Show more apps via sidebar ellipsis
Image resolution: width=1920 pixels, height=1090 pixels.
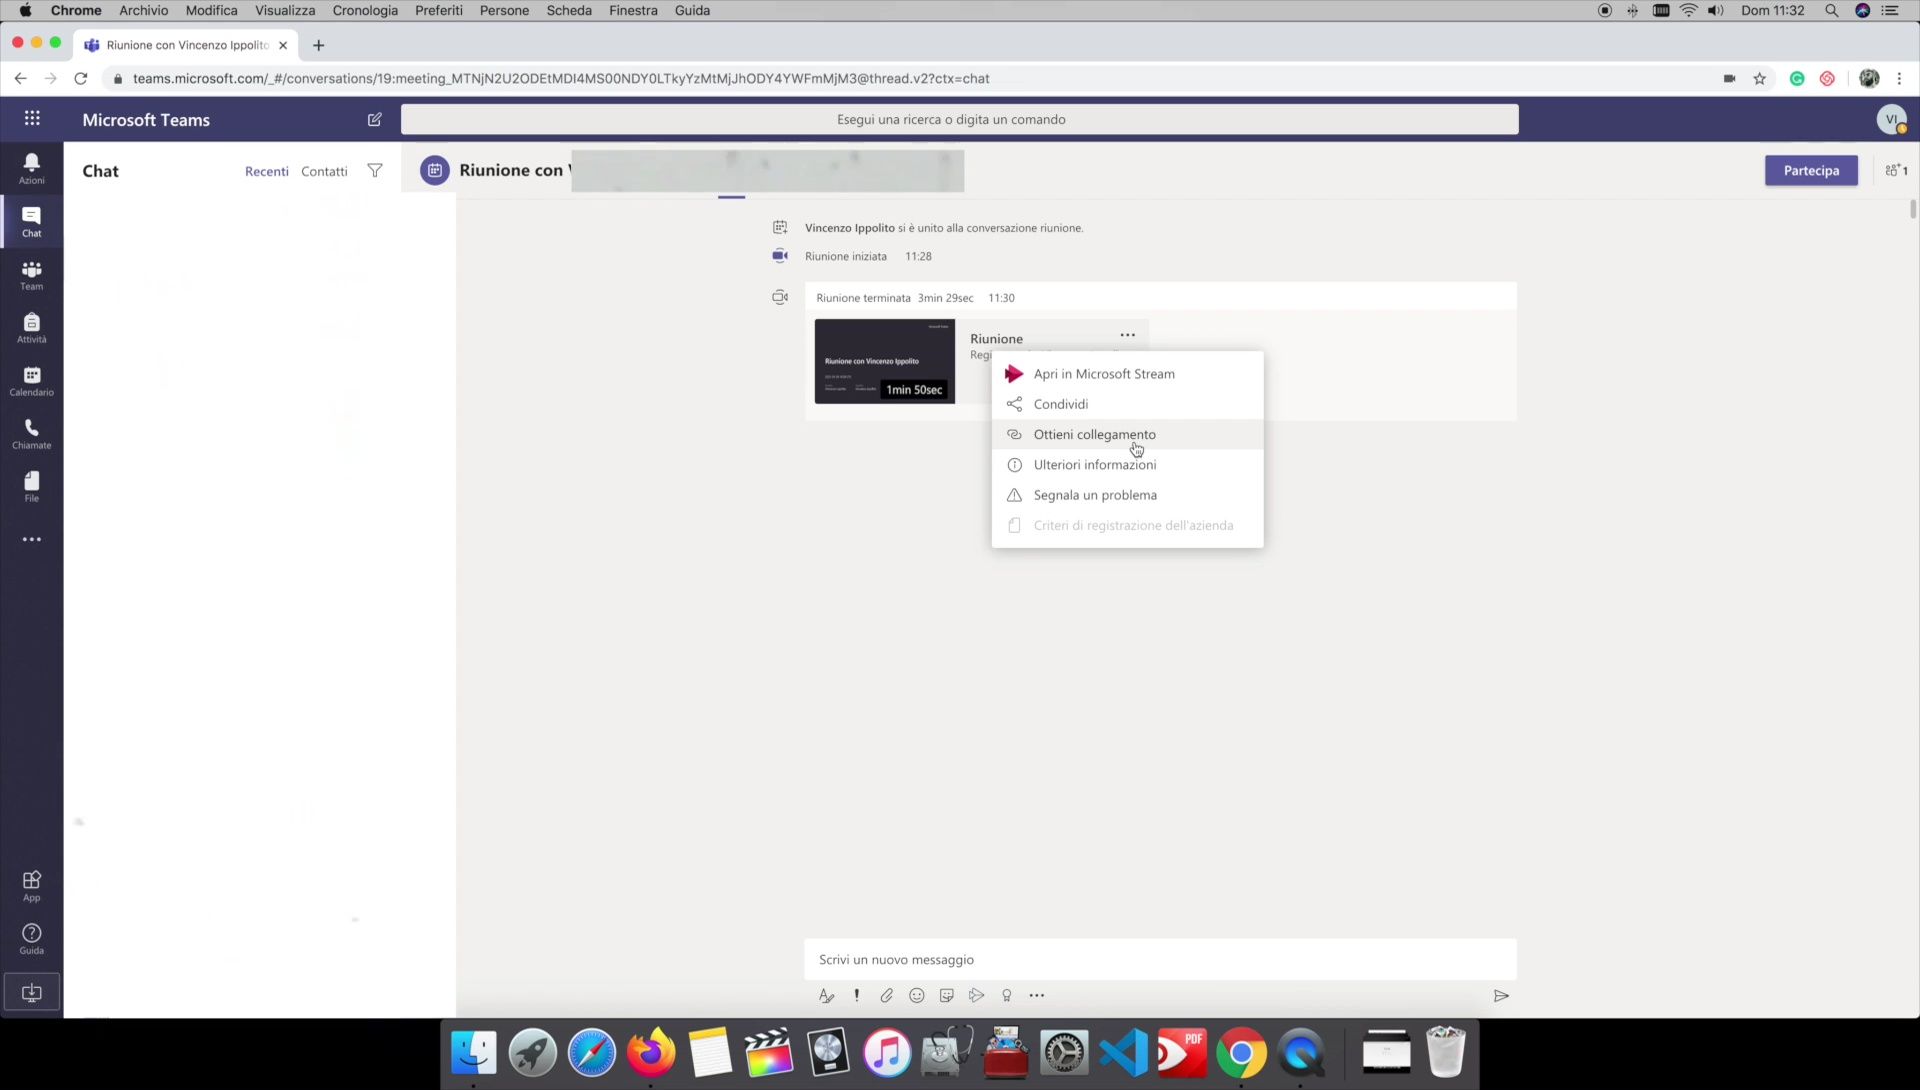(x=32, y=540)
